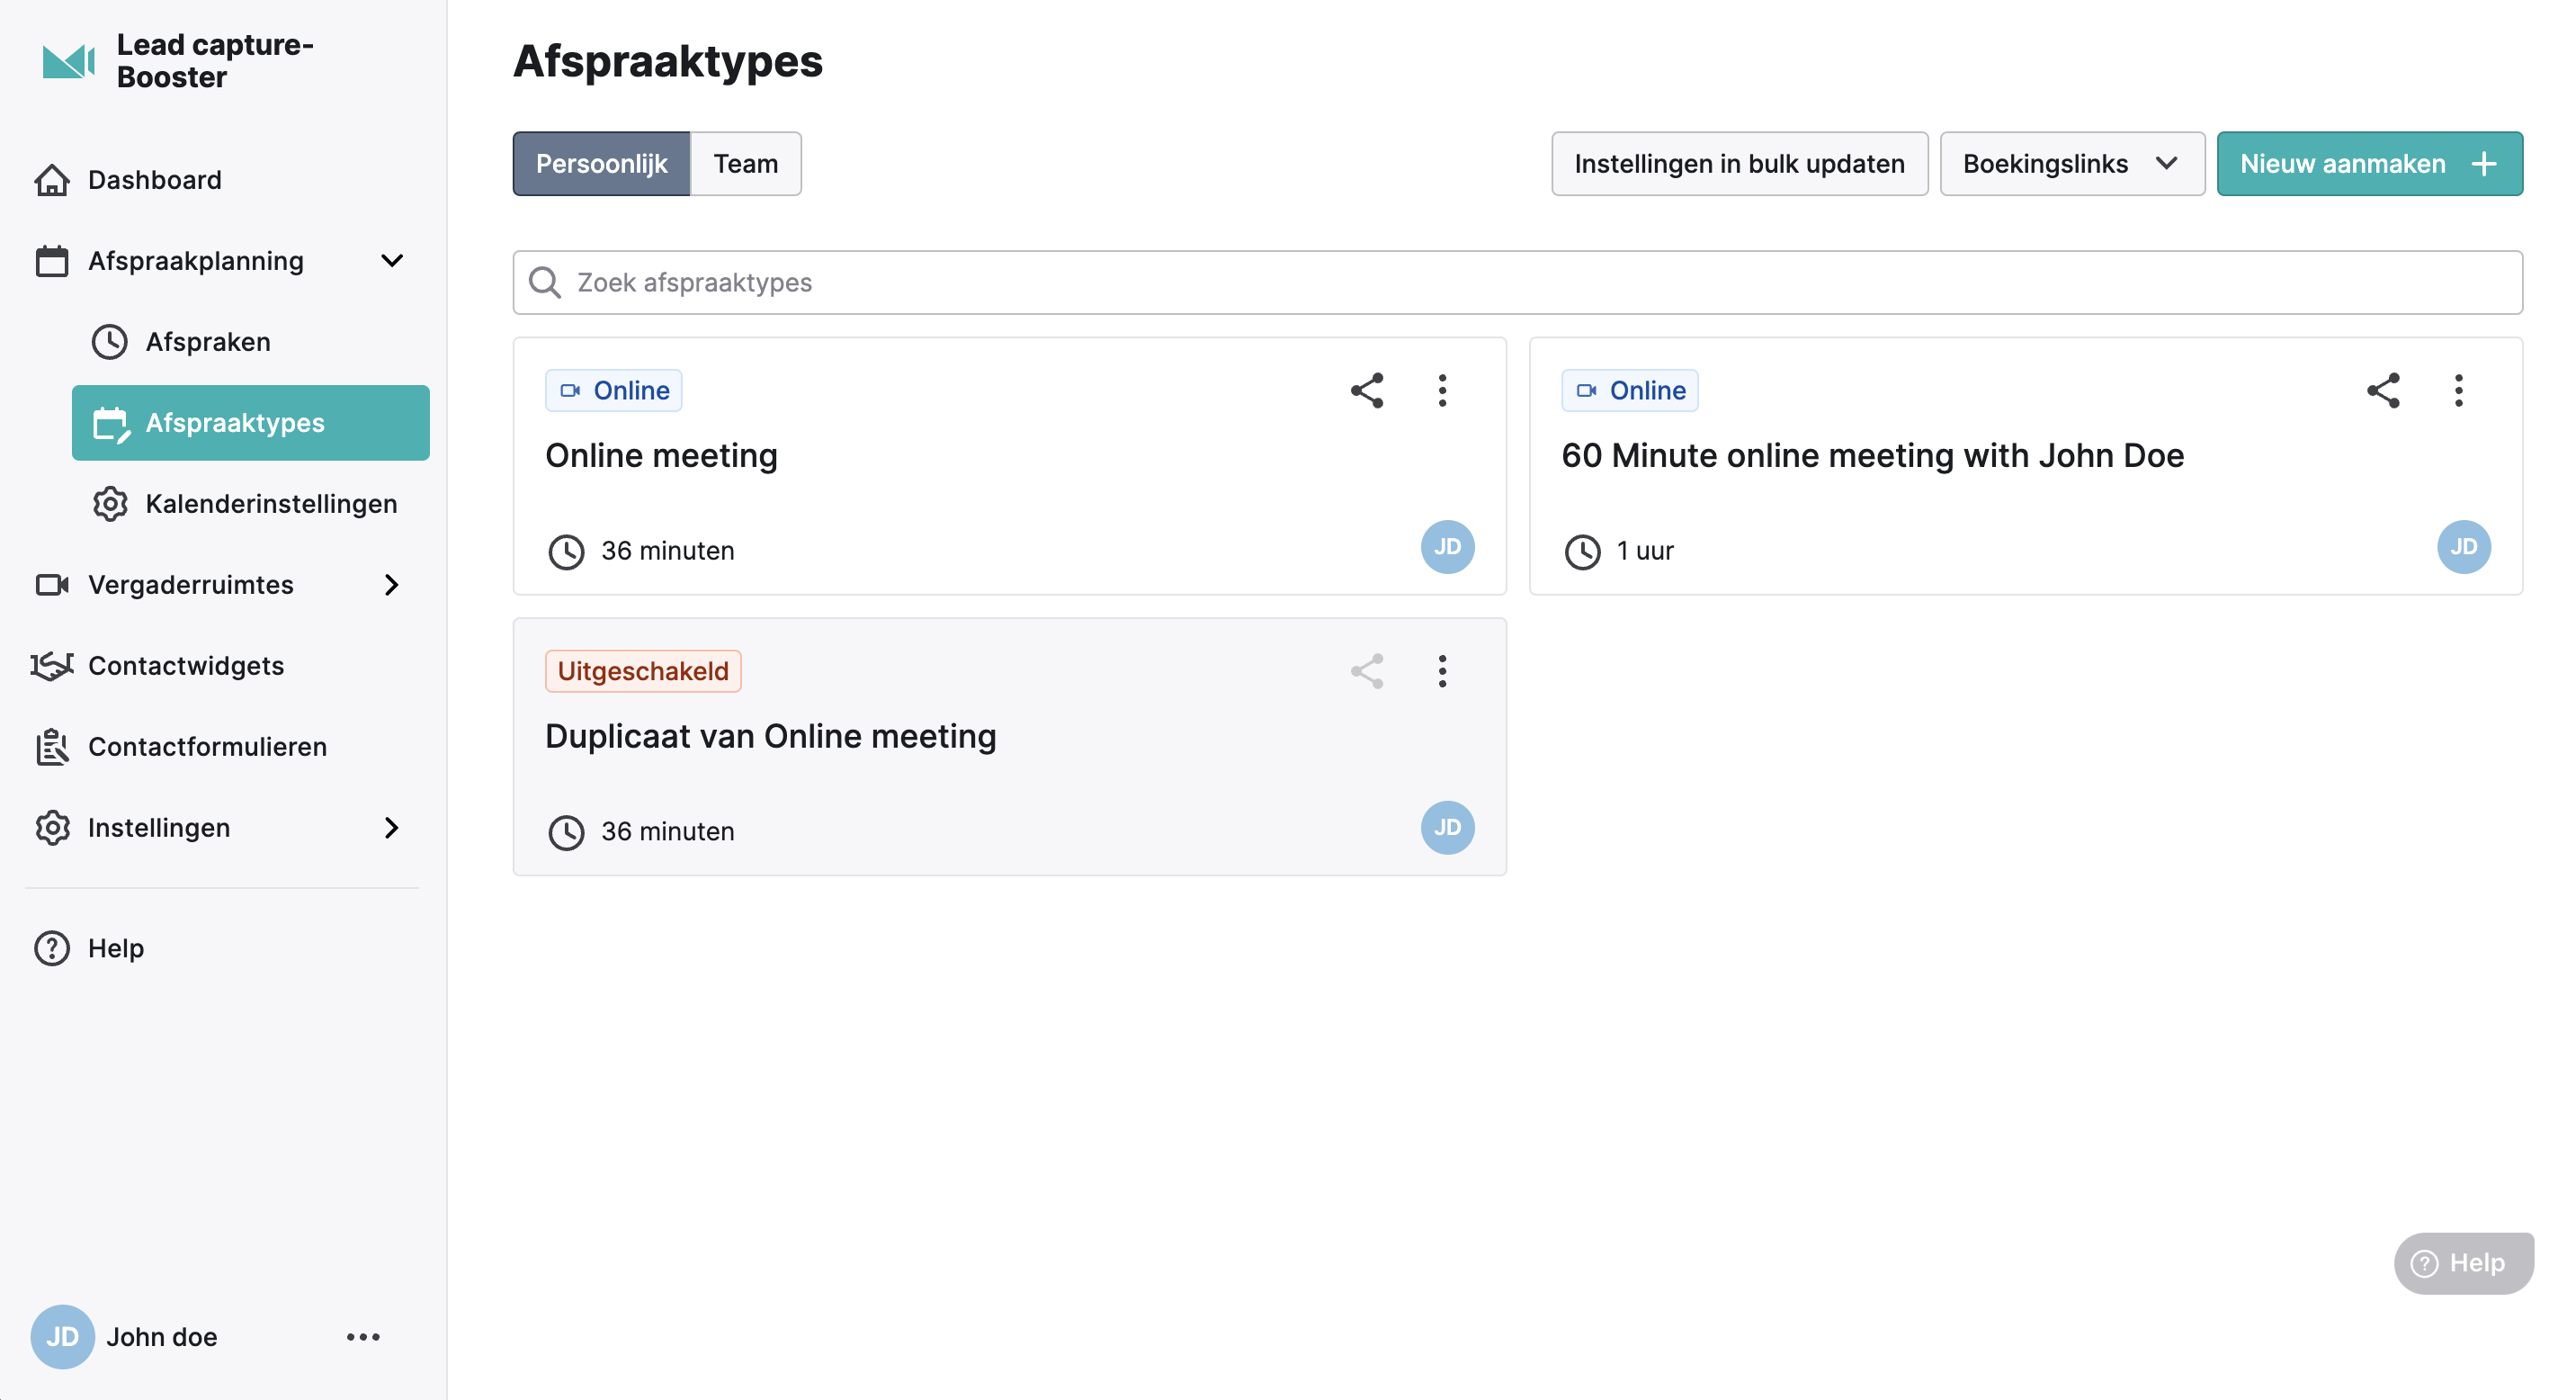This screenshot has width=2576, height=1400.
Task: Click JD avatar on Online meeting card
Action: click(x=1447, y=547)
